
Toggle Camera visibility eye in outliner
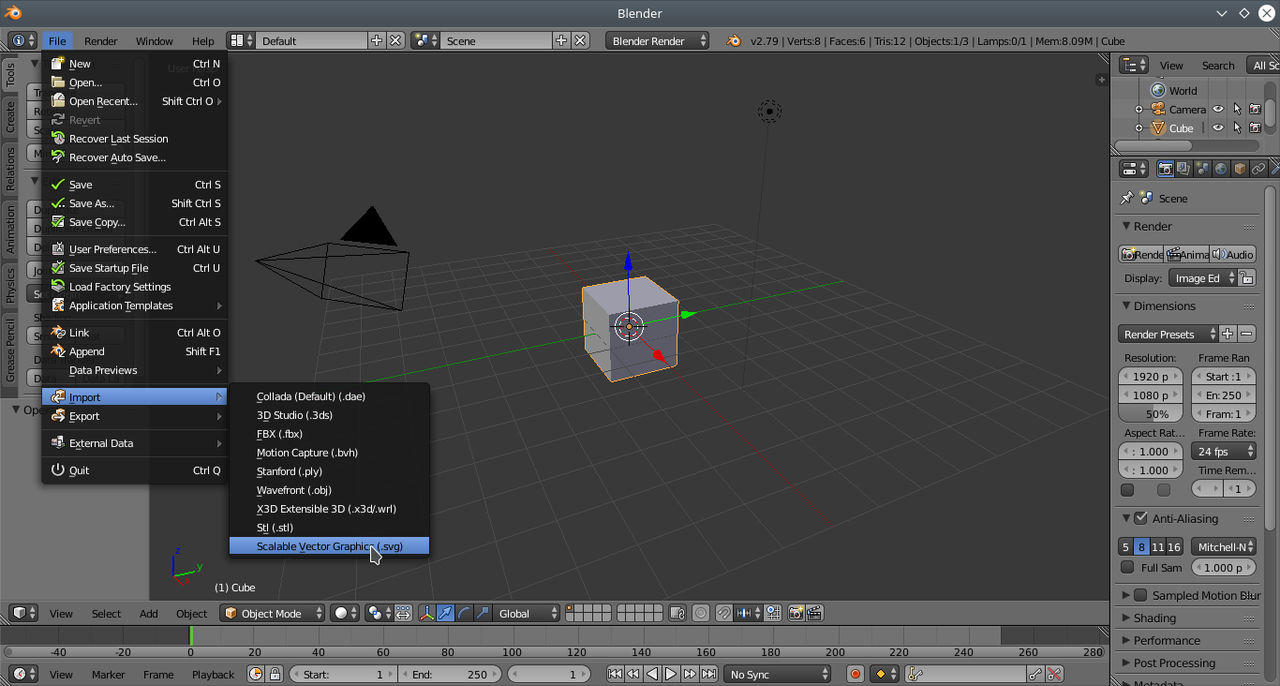(x=1218, y=109)
